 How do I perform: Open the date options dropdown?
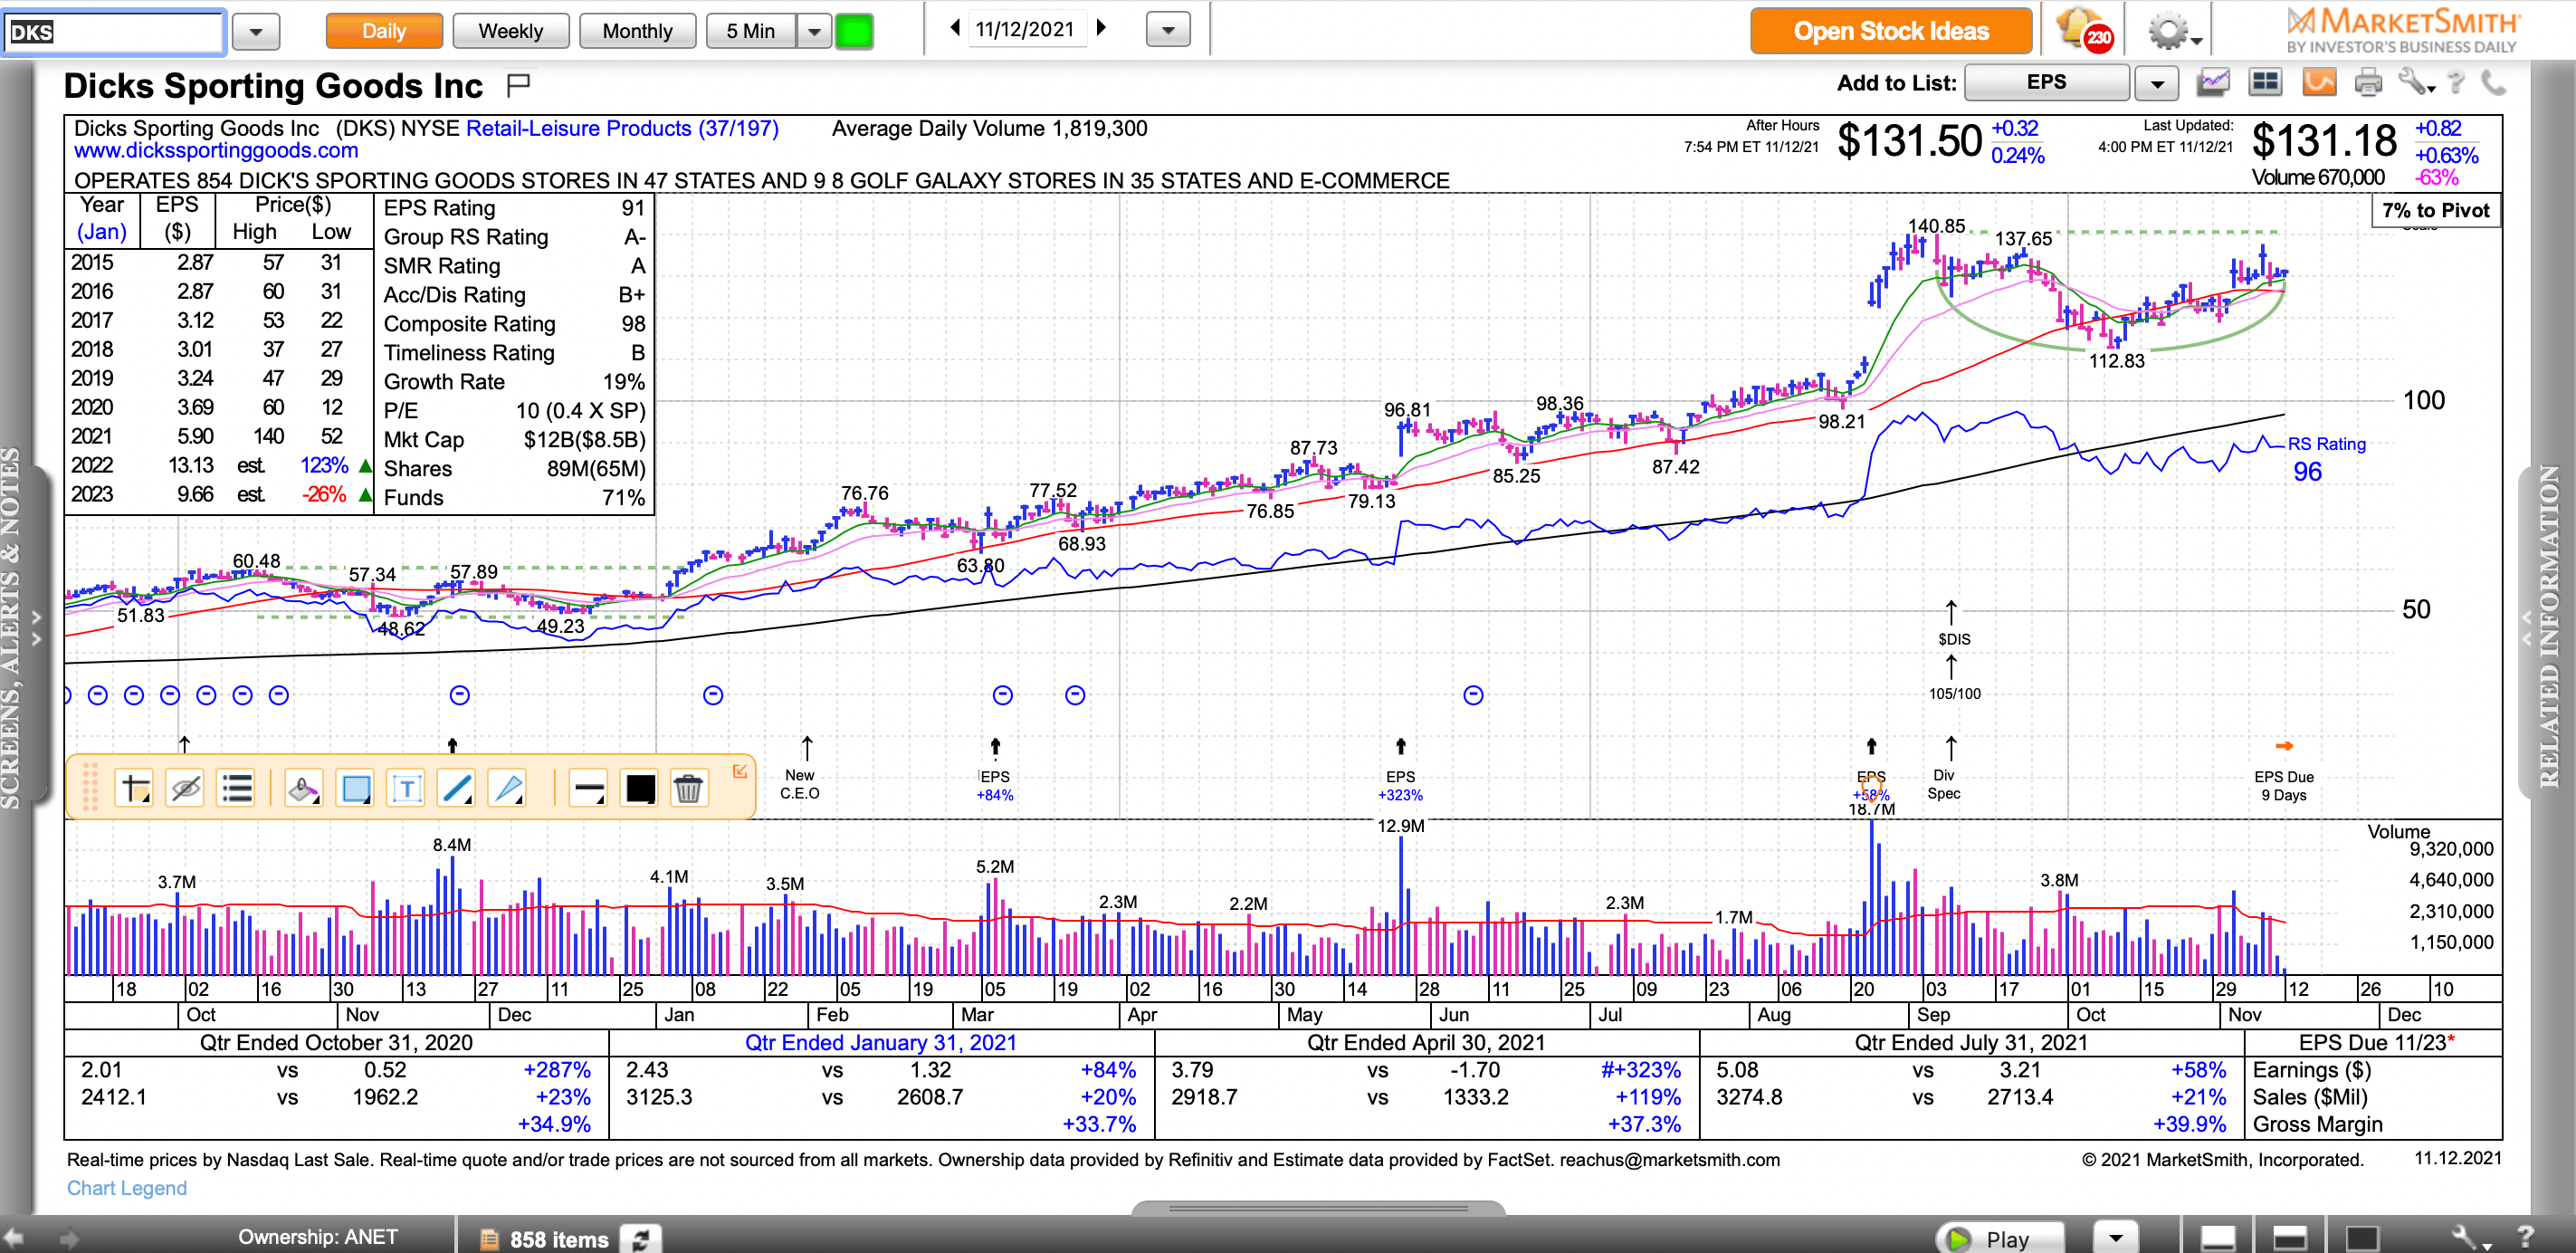coord(1168,30)
